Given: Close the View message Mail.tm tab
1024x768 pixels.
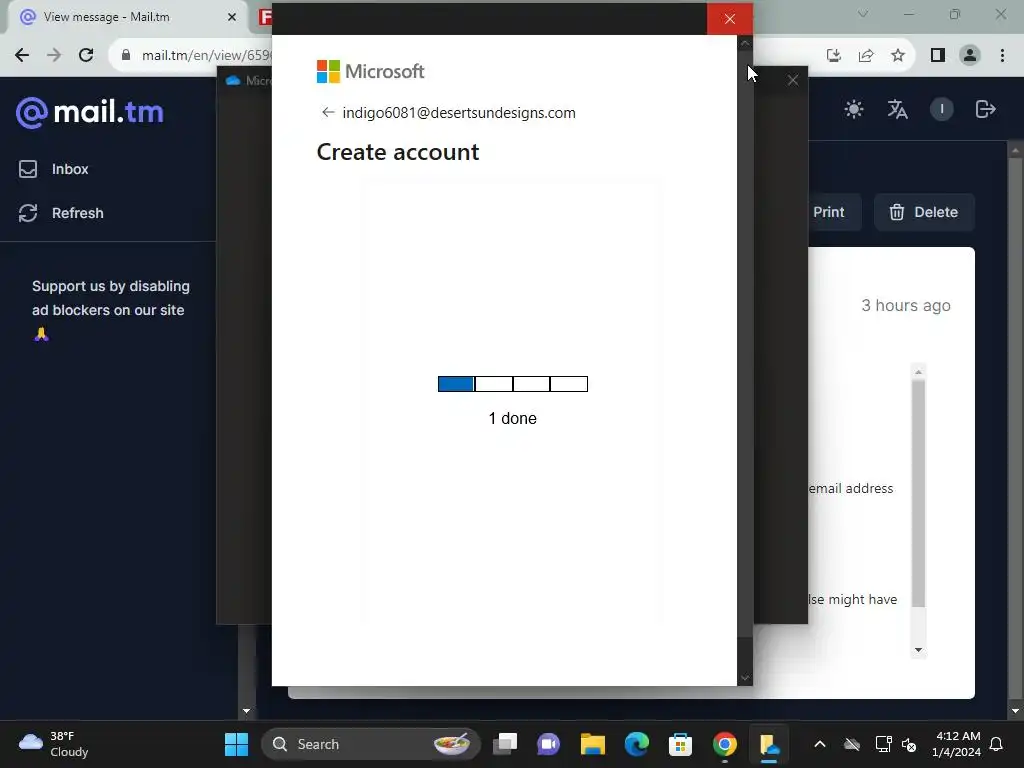Looking at the screenshot, I should point(232,17).
